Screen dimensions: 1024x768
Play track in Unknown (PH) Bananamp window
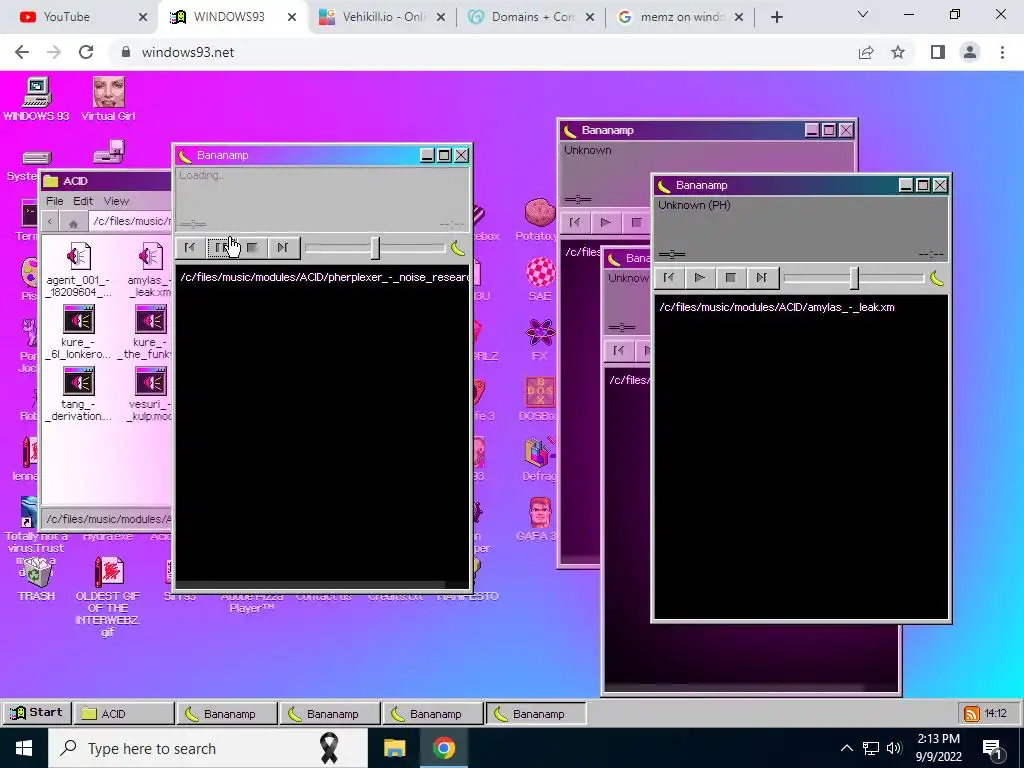pos(699,278)
